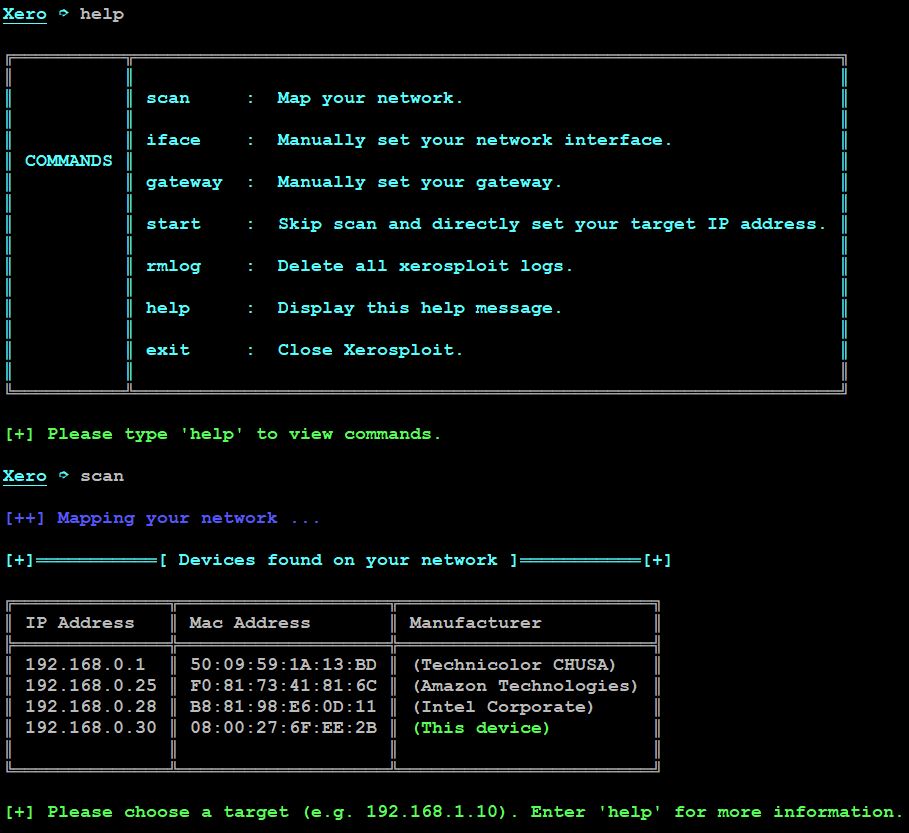Click '(Technicolor CHUSA)' manufacturer entry

click(x=514, y=664)
